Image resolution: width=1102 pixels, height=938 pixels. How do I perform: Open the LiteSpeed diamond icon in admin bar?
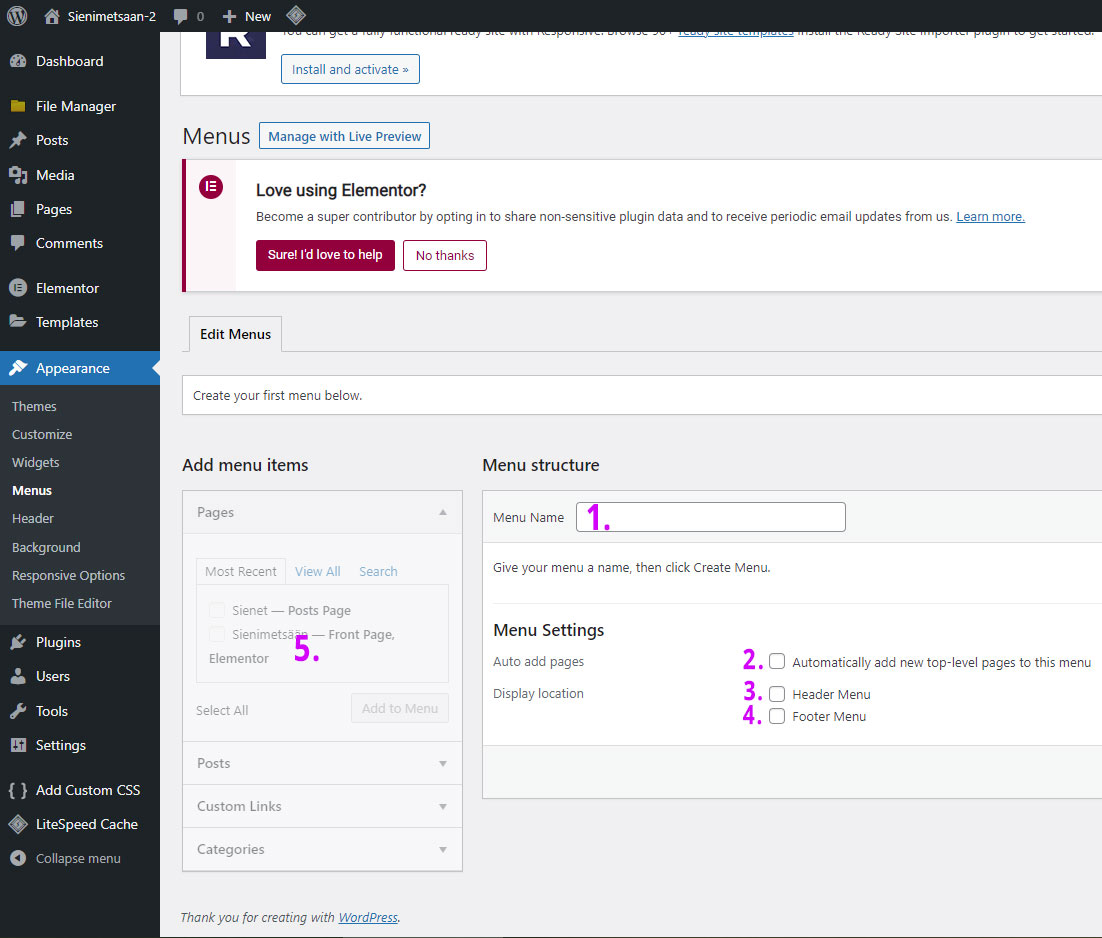[x=296, y=15]
